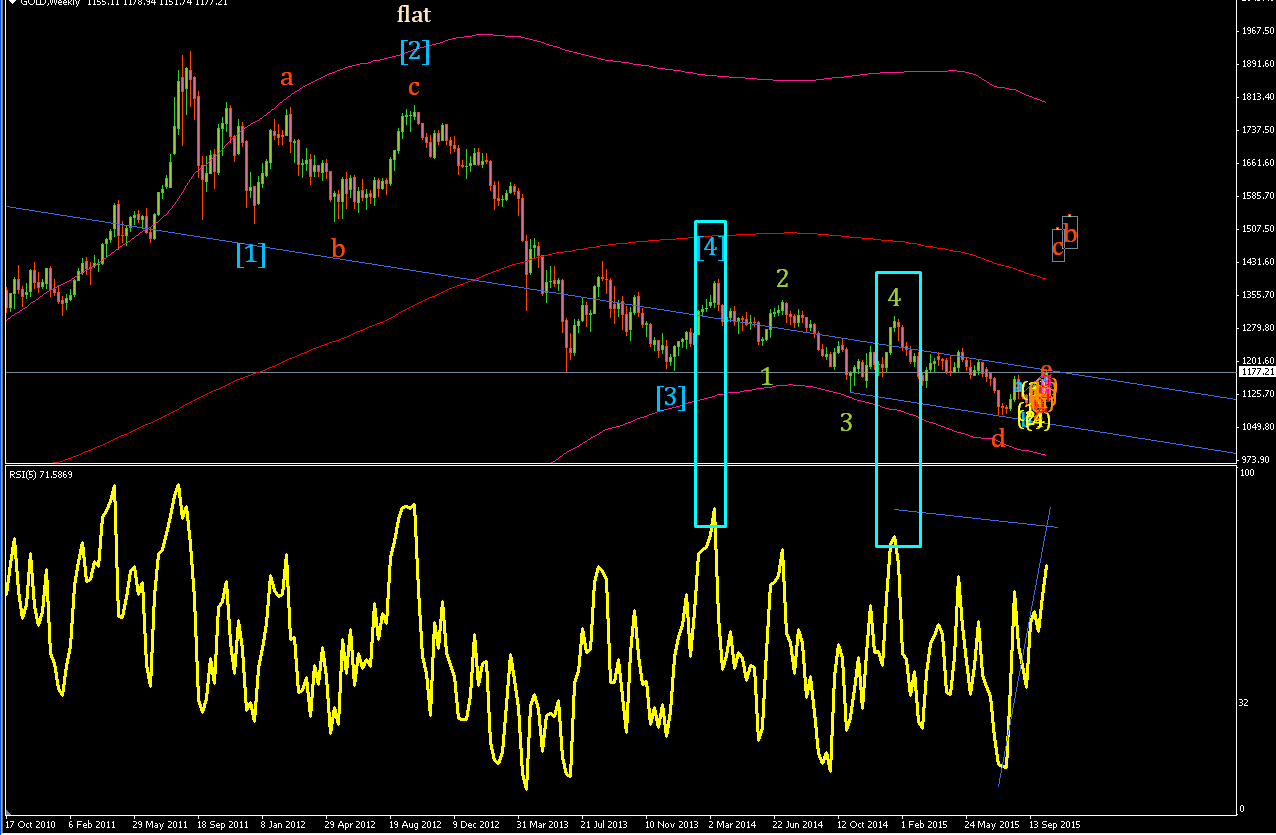The width and height of the screenshot is (1276, 835).
Task: Click the 21 Jul 2013 date label
Action: tap(603, 825)
